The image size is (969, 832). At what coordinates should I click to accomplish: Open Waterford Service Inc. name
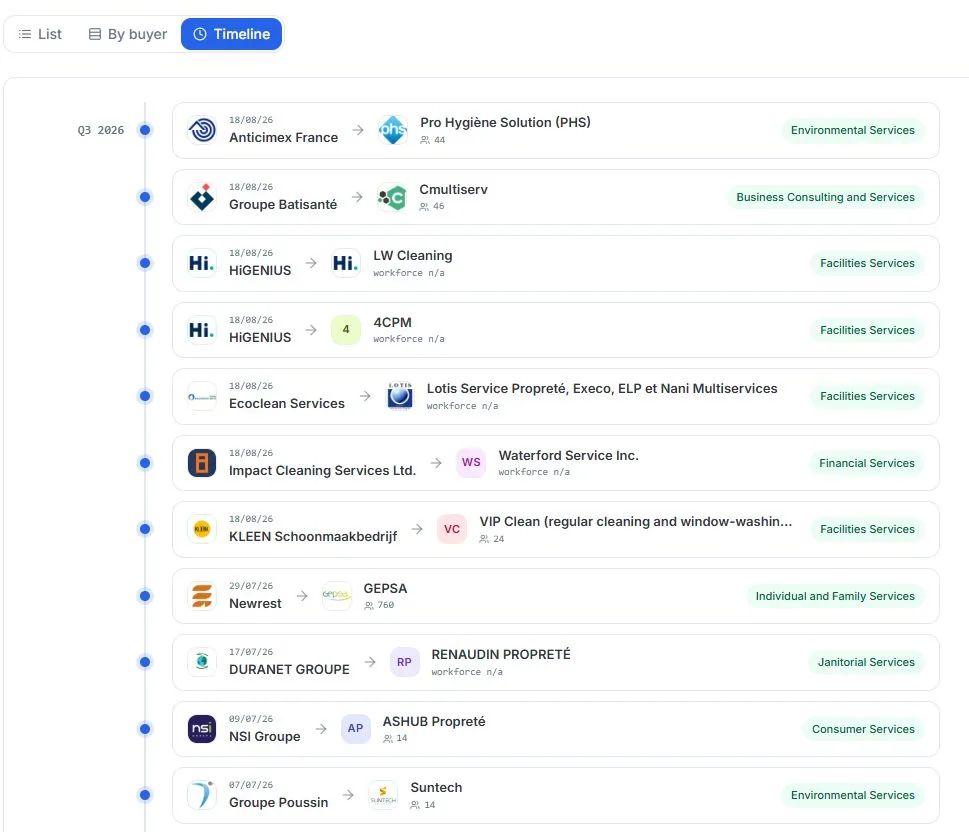coord(568,455)
